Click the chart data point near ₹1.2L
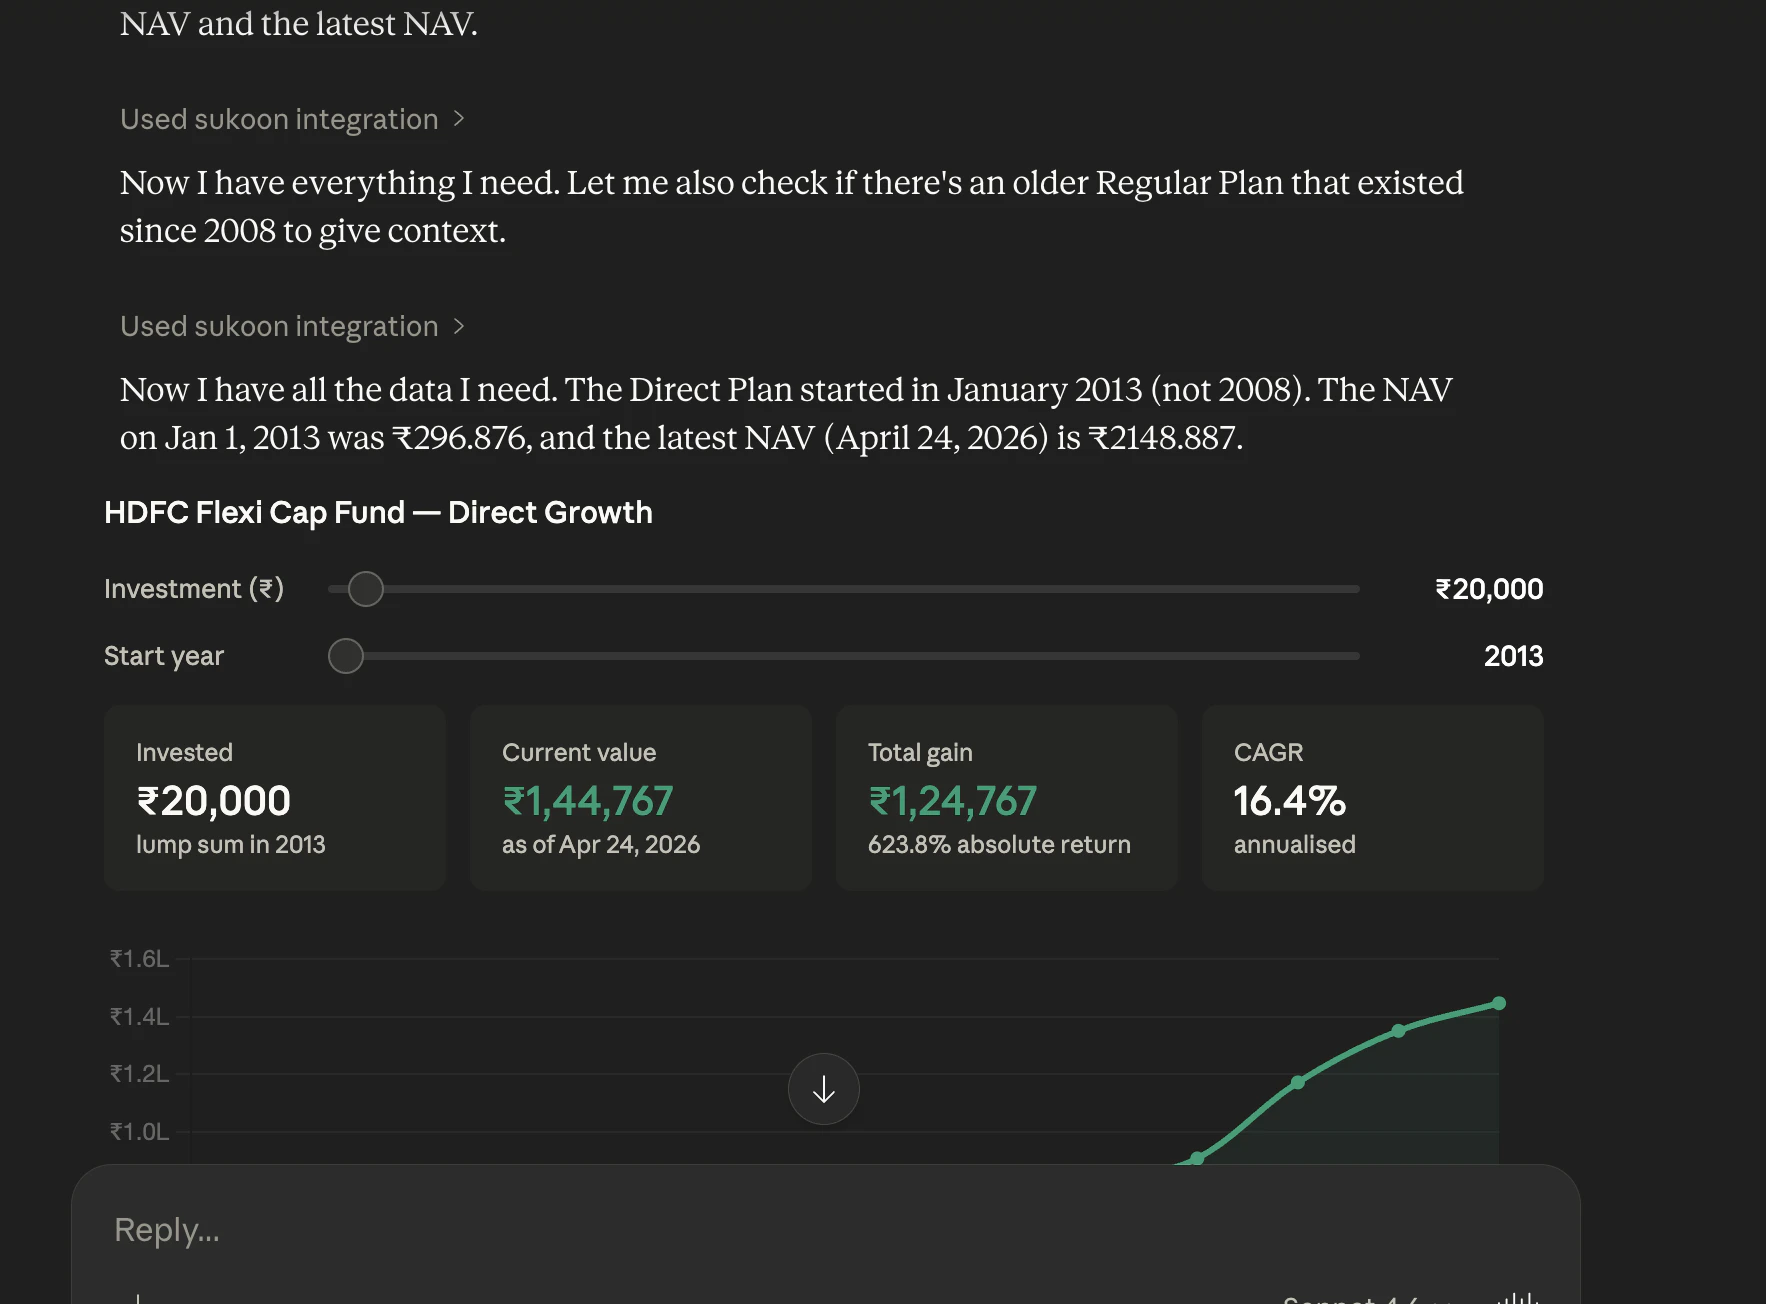 coord(1298,1082)
